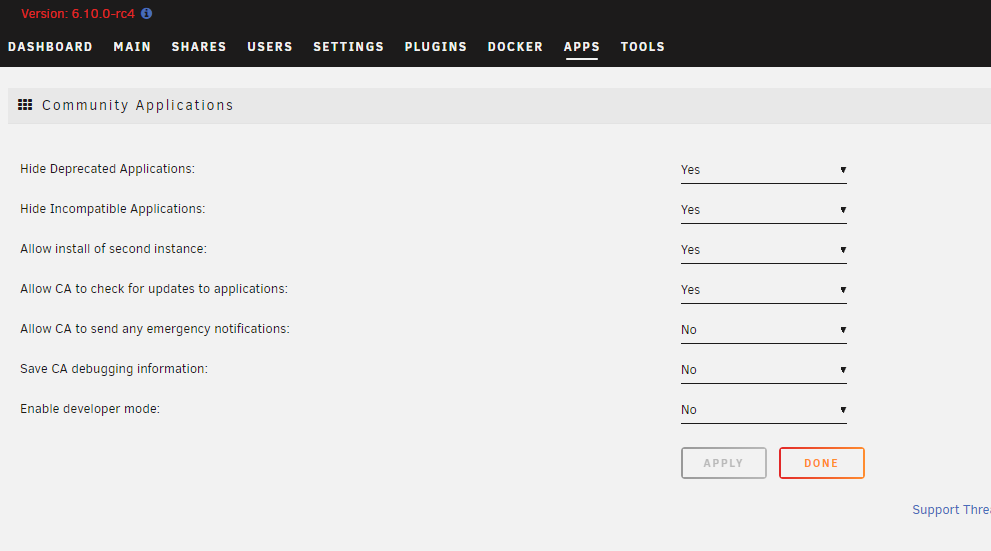Go to the Main tab

click(x=132, y=47)
